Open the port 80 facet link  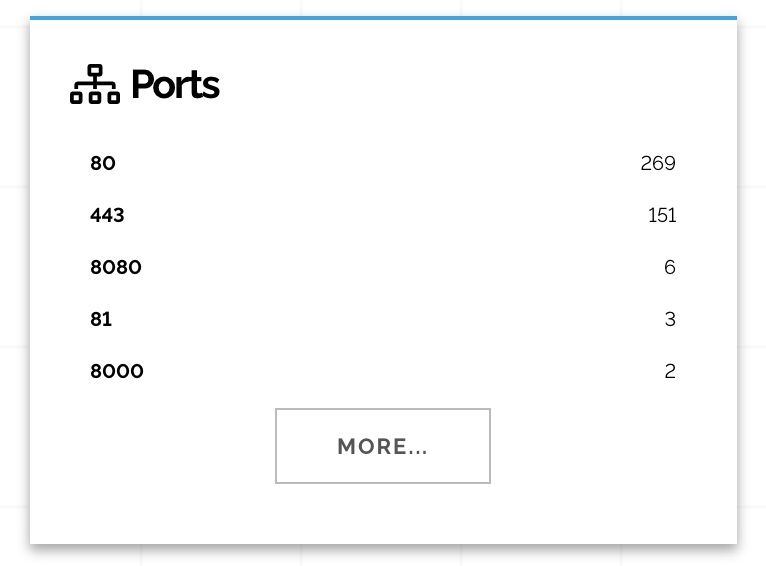(103, 163)
